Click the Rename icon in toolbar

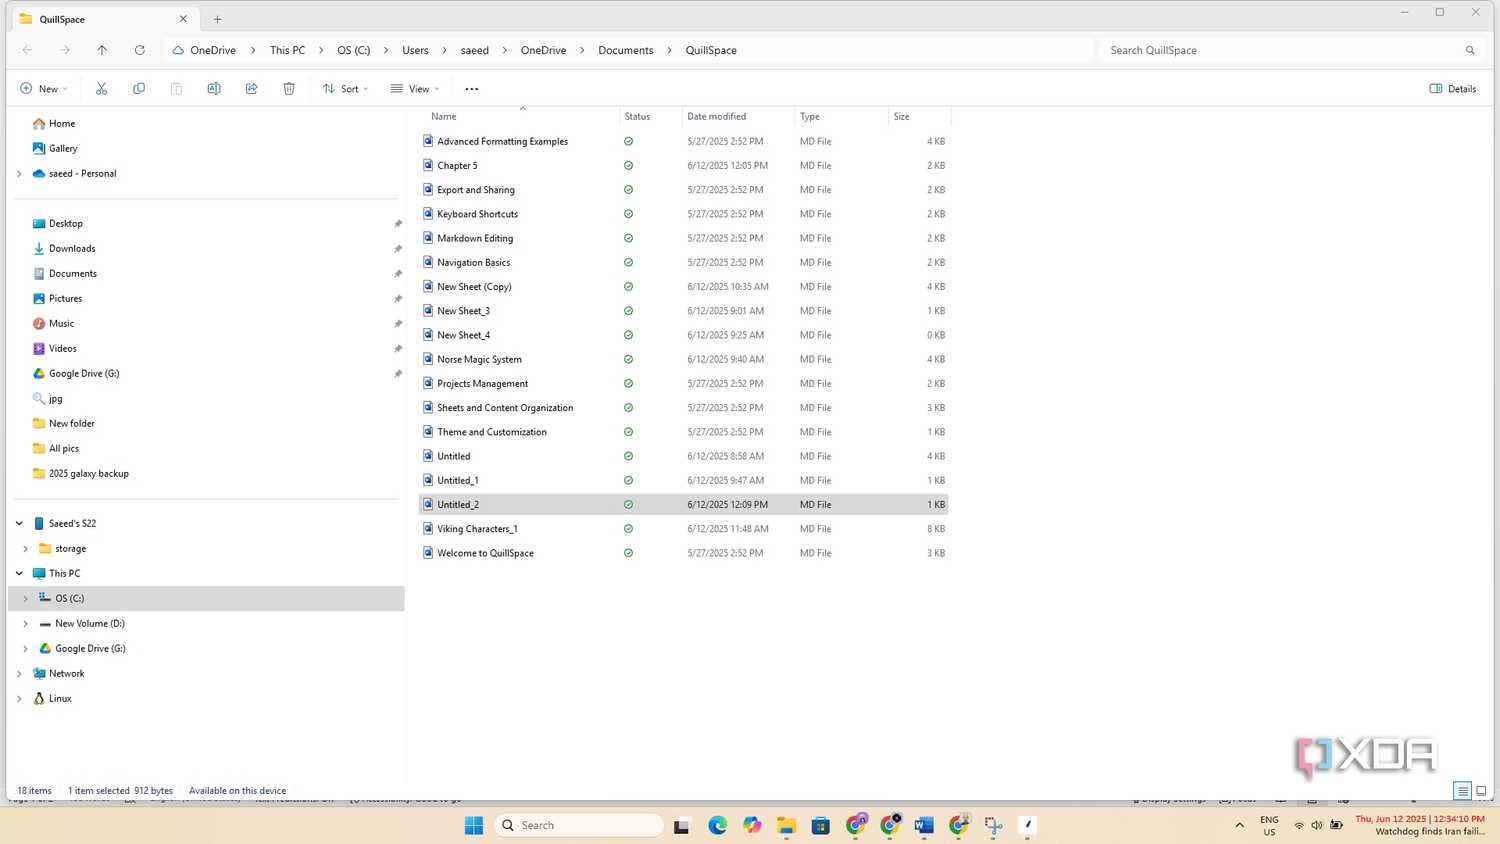(214, 89)
